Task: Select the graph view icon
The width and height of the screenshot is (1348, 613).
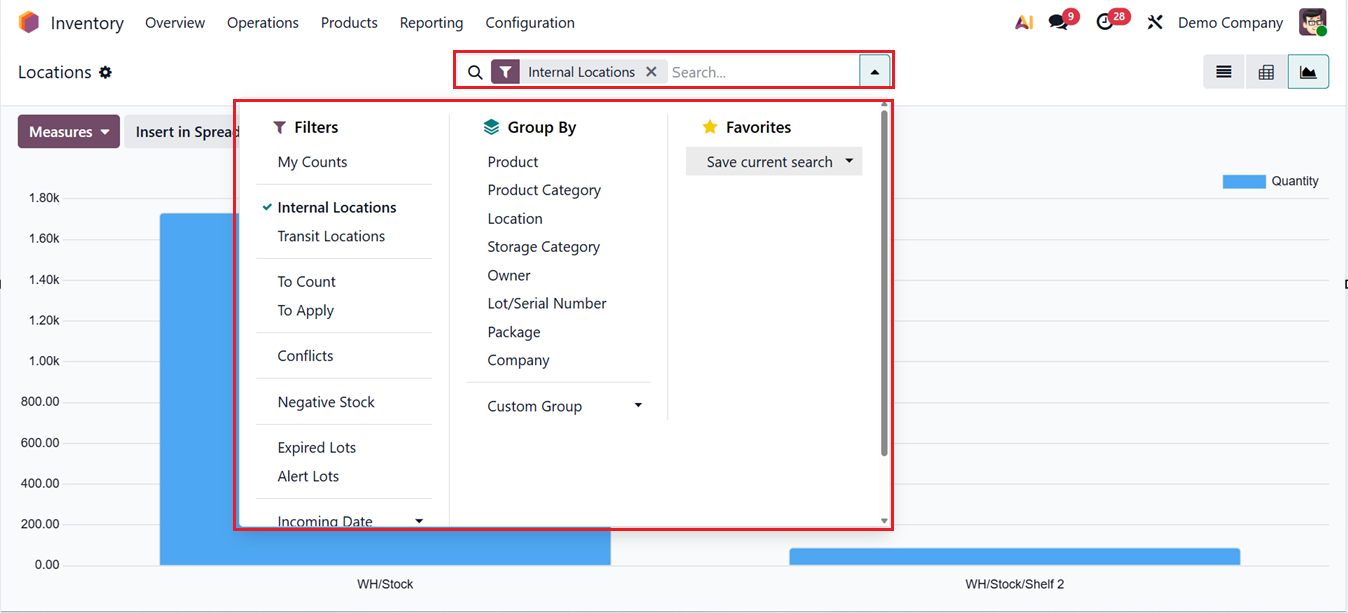Action: 1308,71
